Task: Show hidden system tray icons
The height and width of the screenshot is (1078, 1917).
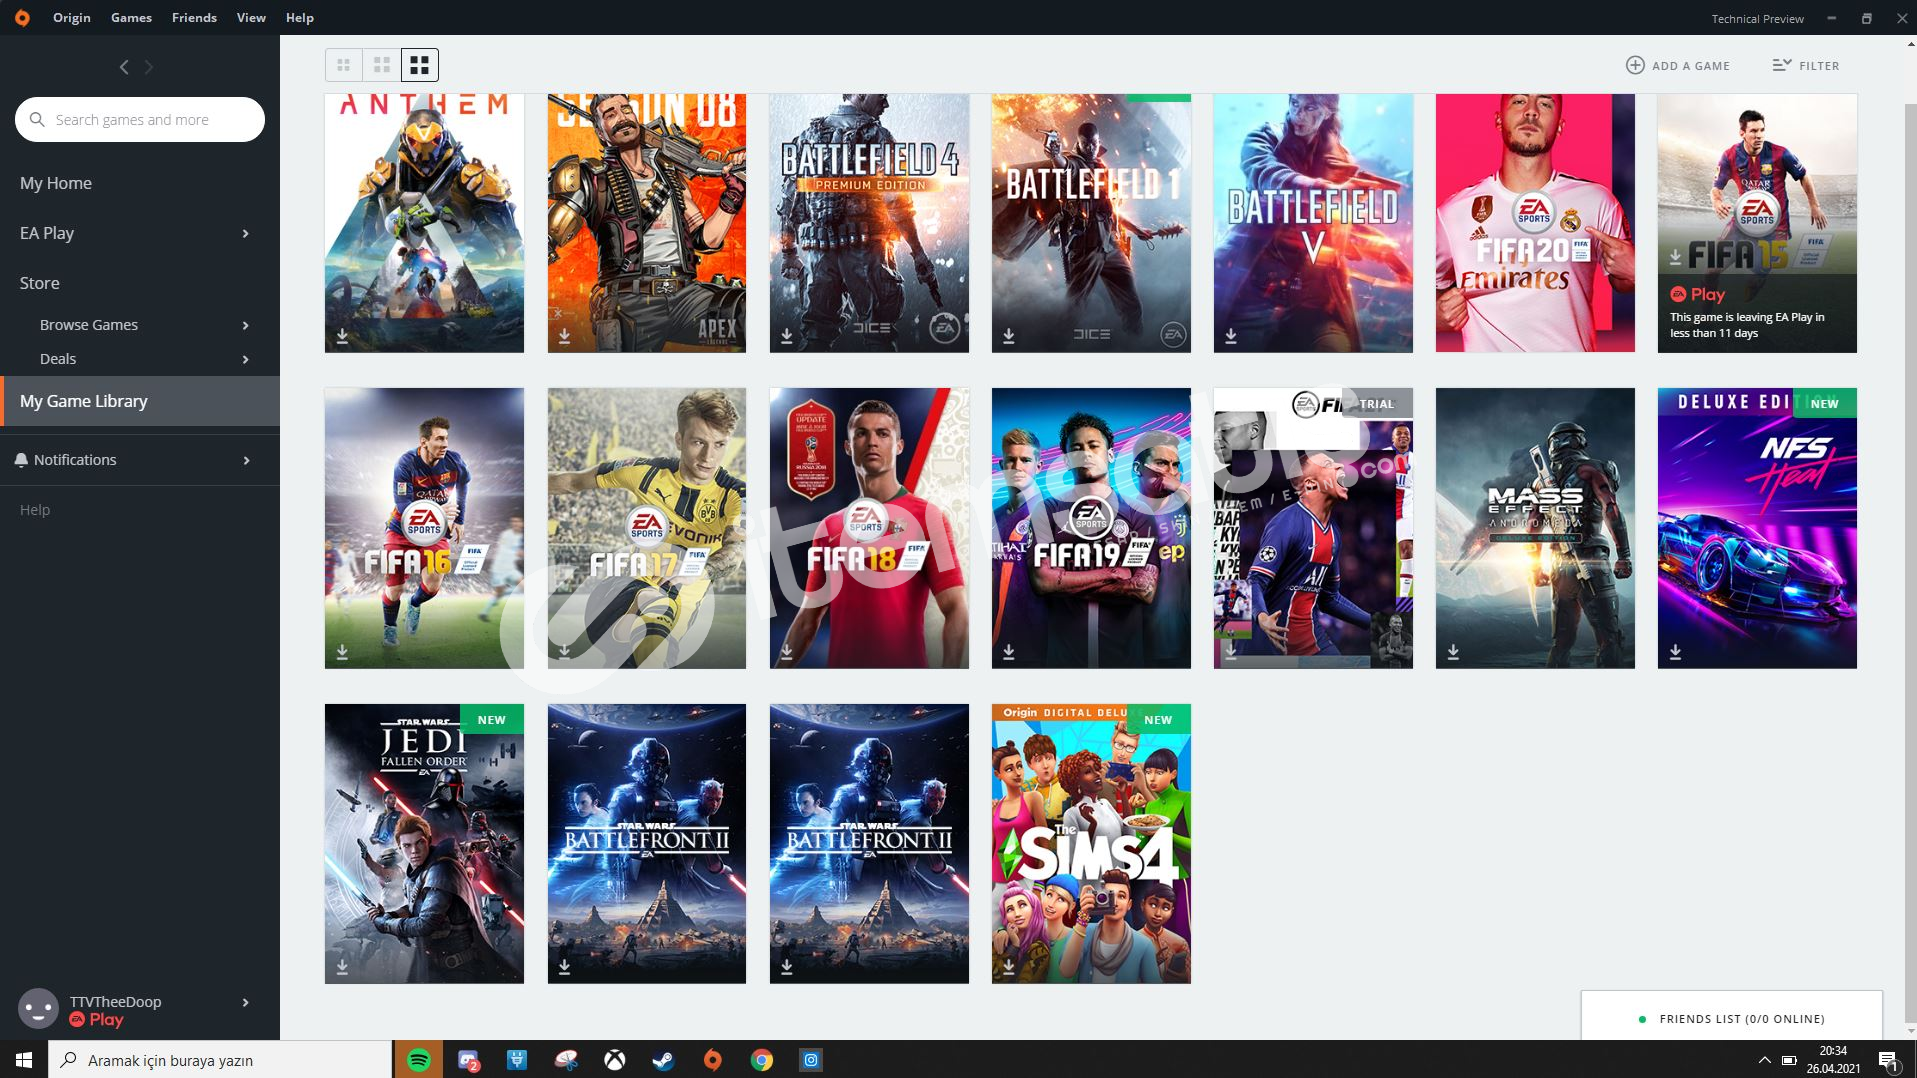Action: pyautogui.click(x=1764, y=1060)
